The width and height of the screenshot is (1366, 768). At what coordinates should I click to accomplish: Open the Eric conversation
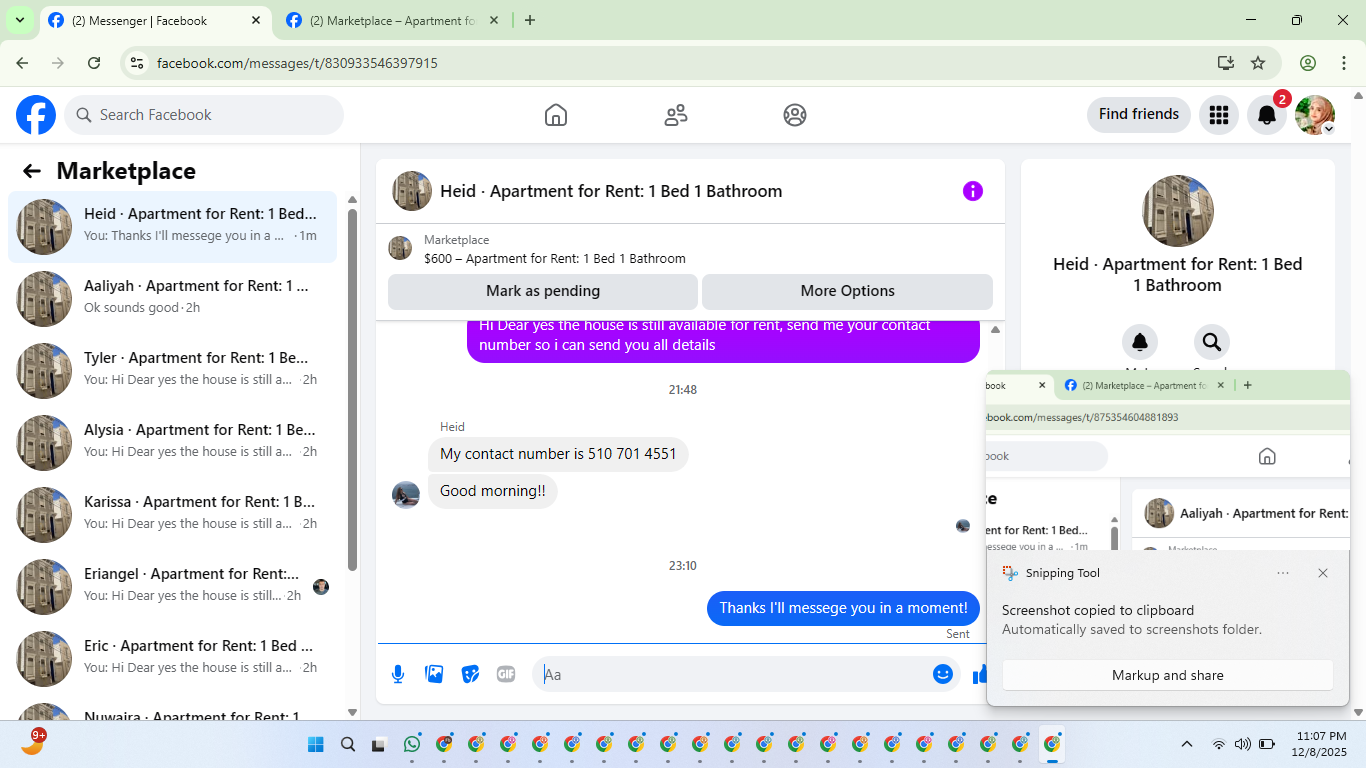(x=173, y=658)
